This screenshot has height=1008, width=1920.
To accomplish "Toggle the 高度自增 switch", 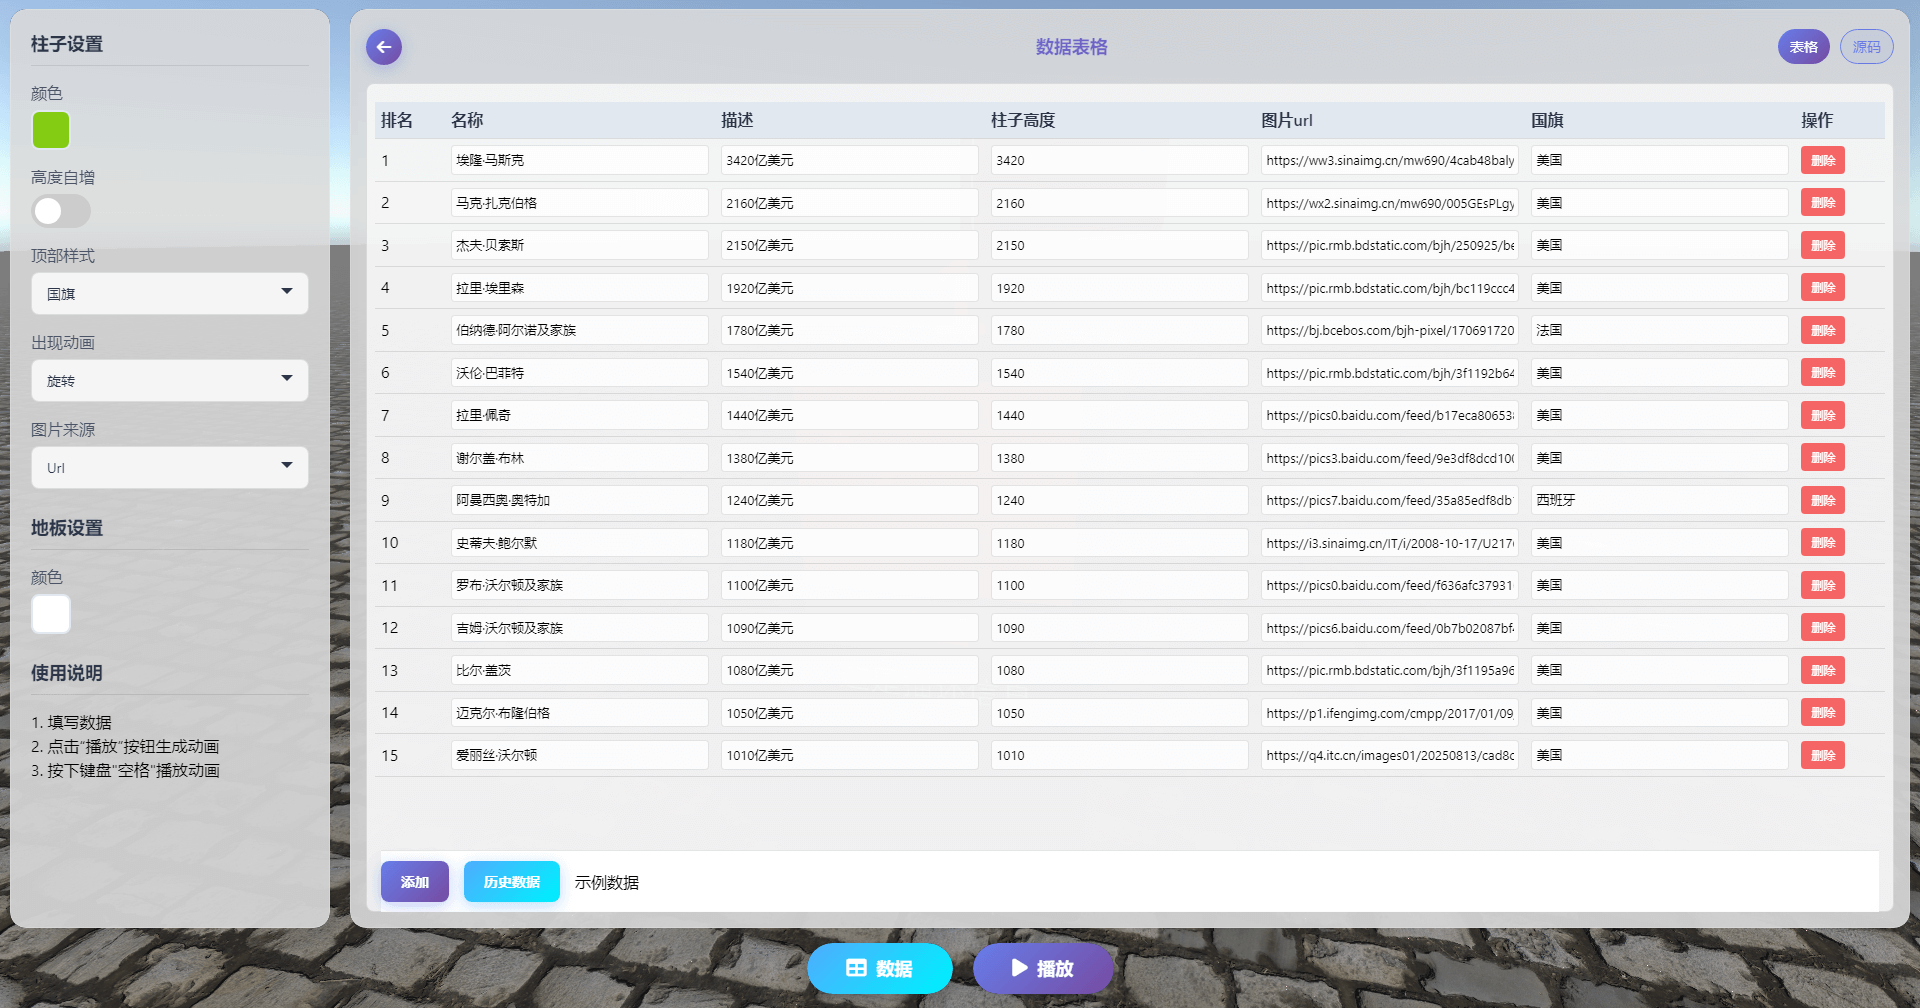I will (61, 211).
